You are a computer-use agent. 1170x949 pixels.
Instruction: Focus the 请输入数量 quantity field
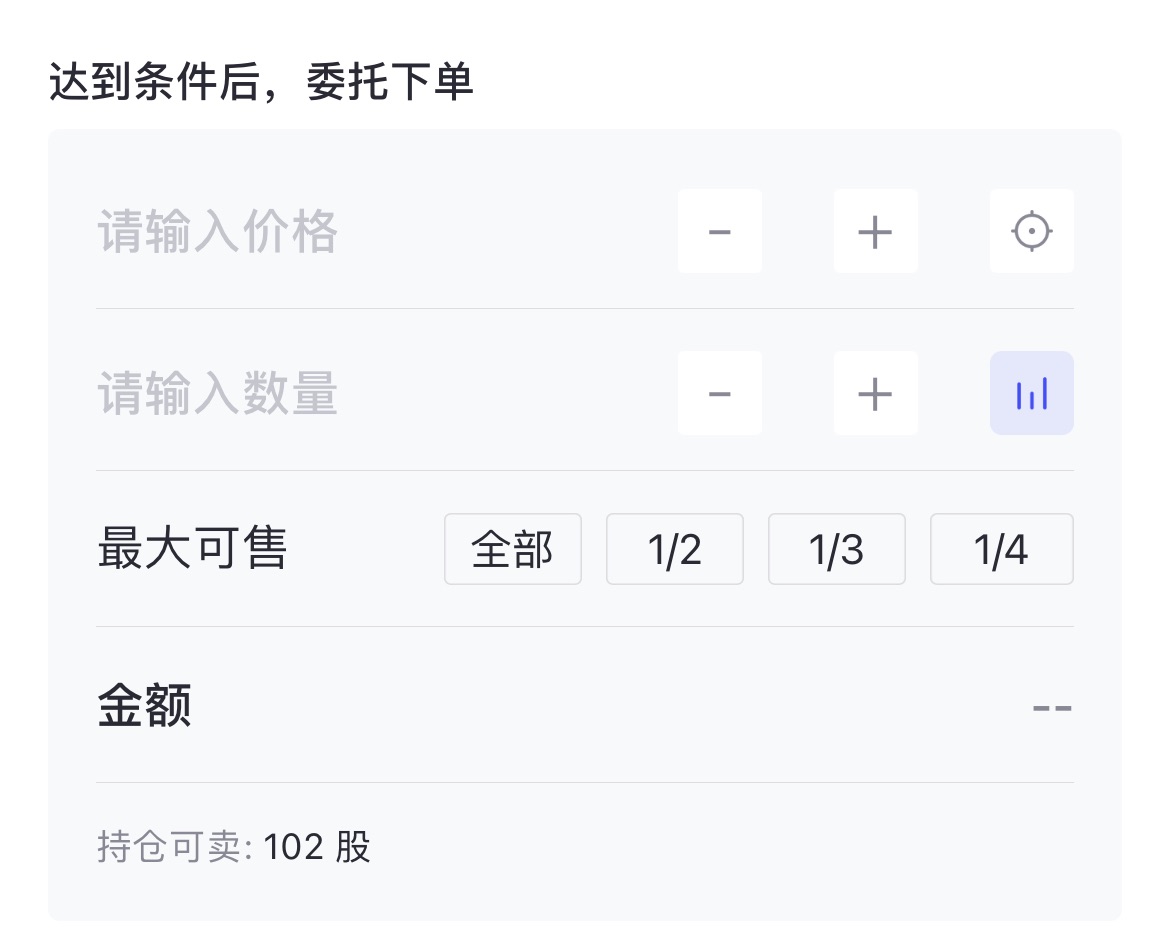tap(381, 393)
